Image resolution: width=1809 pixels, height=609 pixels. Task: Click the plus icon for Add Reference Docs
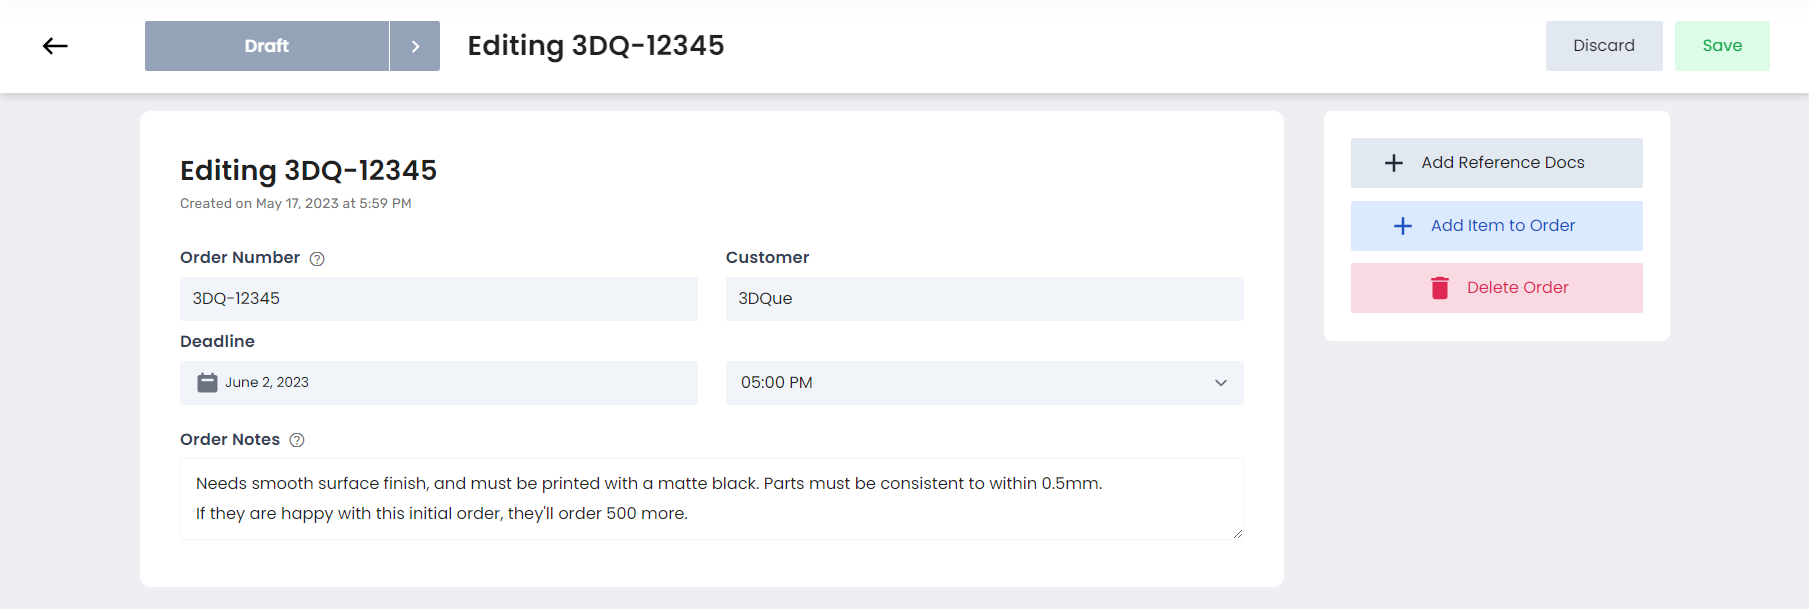[1394, 163]
